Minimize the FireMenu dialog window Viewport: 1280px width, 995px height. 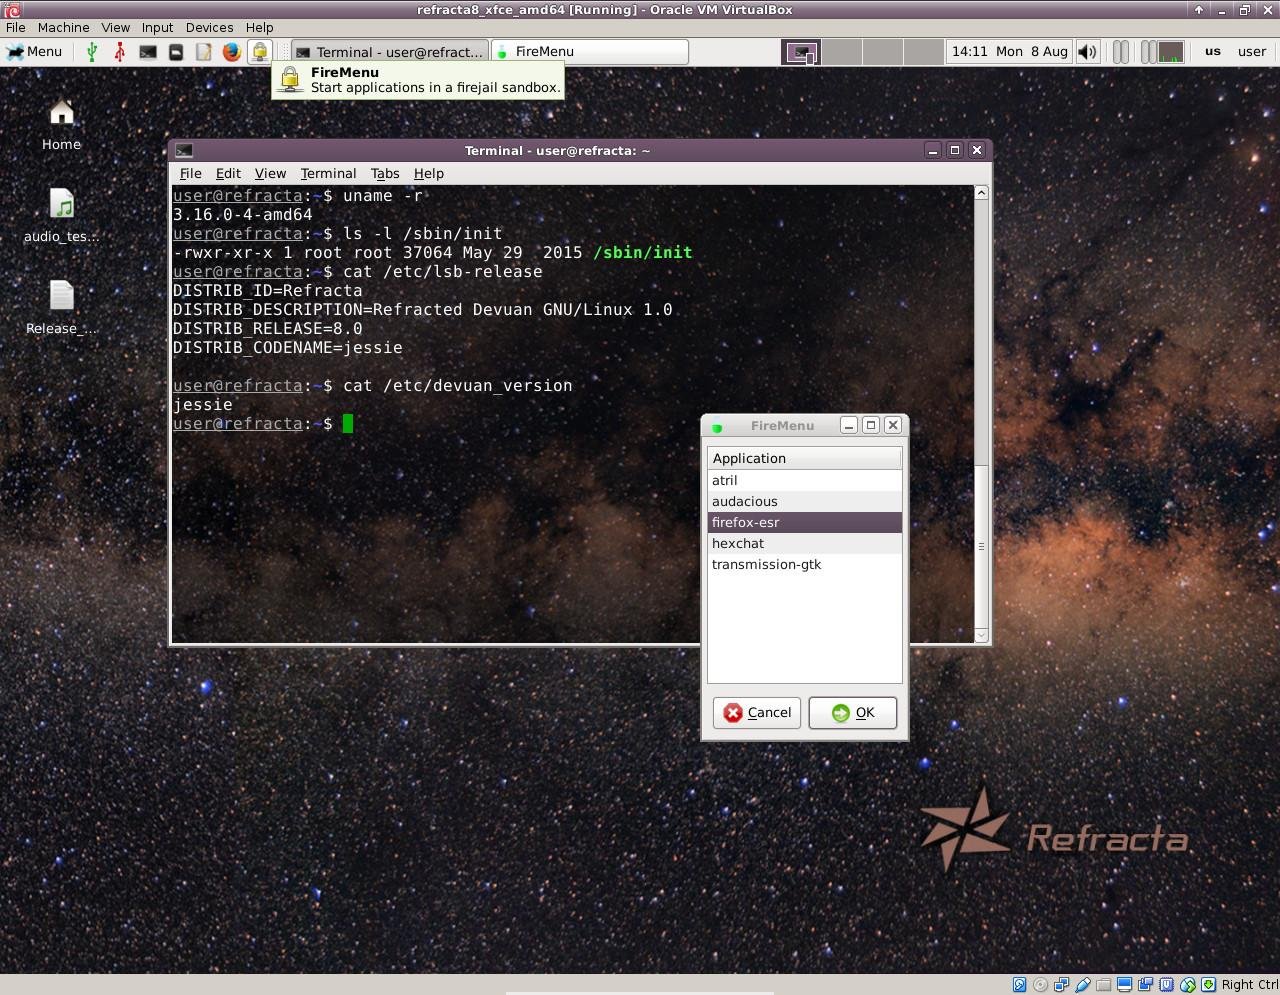pyautogui.click(x=849, y=425)
